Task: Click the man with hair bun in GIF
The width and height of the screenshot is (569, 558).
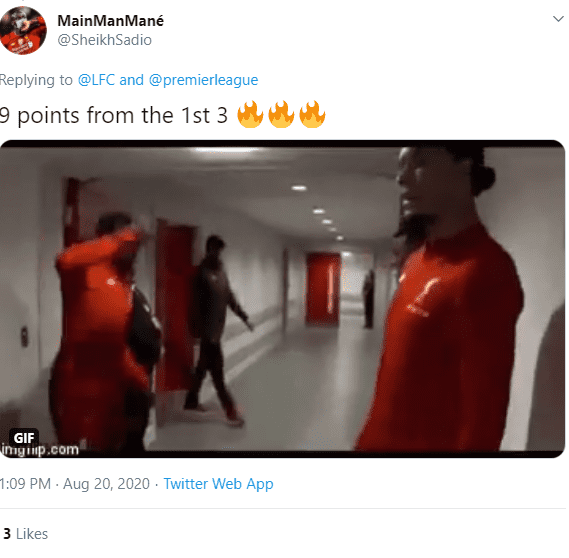Action: pos(441,298)
